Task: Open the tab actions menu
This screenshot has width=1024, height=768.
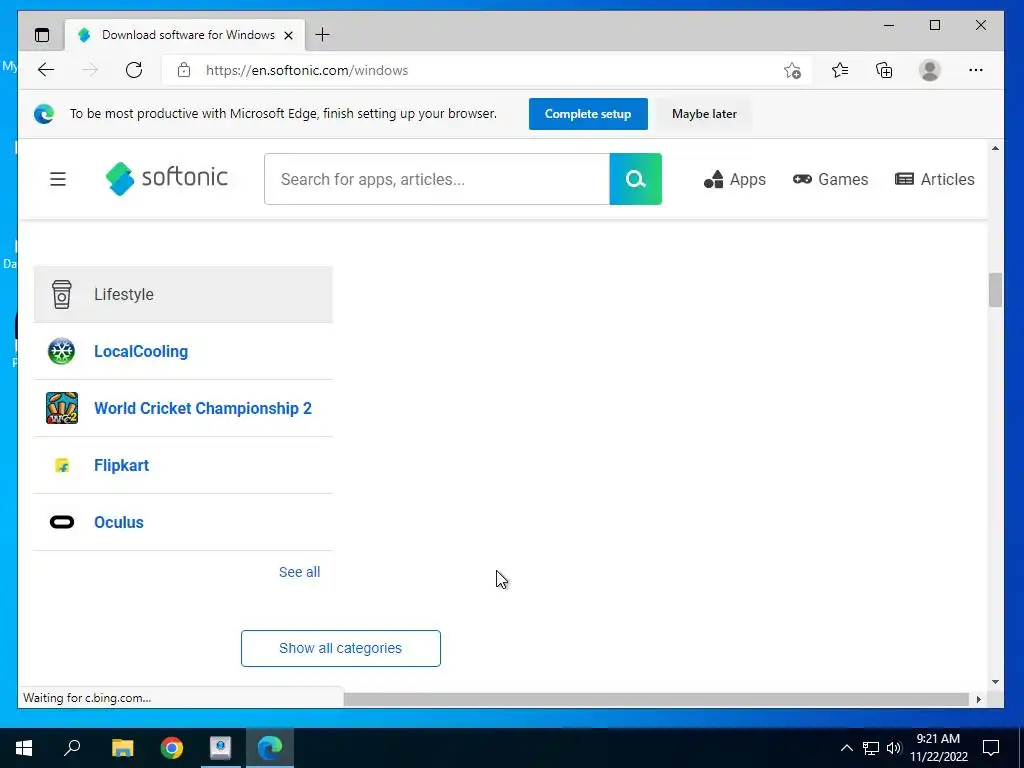Action: click(42, 35)
